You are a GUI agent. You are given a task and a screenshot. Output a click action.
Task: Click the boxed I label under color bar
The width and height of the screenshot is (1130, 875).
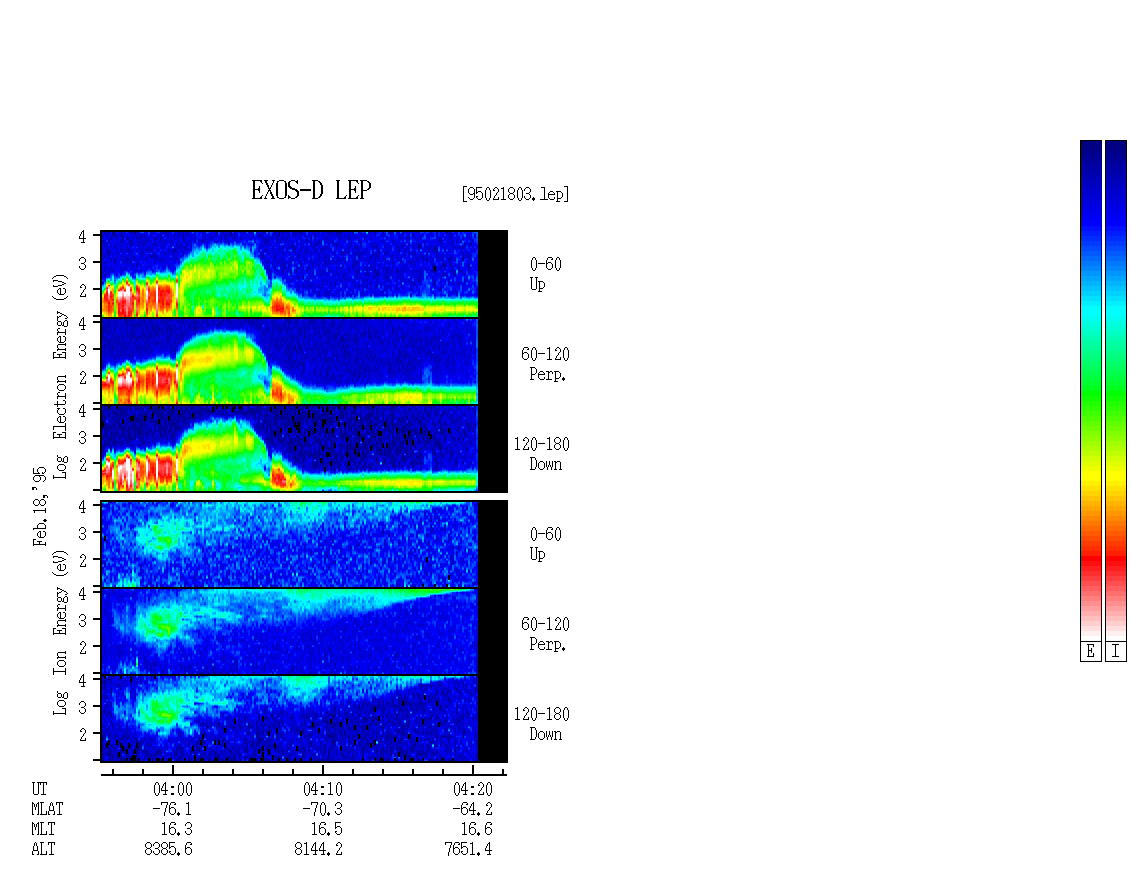1116,652
